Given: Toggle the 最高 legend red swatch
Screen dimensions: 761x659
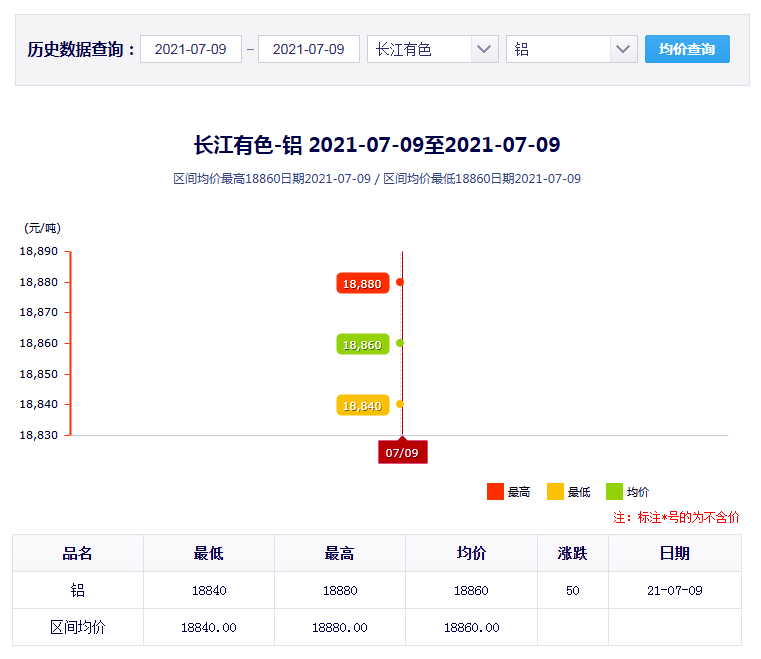Looking at the screenshot, I should [495, 492].
